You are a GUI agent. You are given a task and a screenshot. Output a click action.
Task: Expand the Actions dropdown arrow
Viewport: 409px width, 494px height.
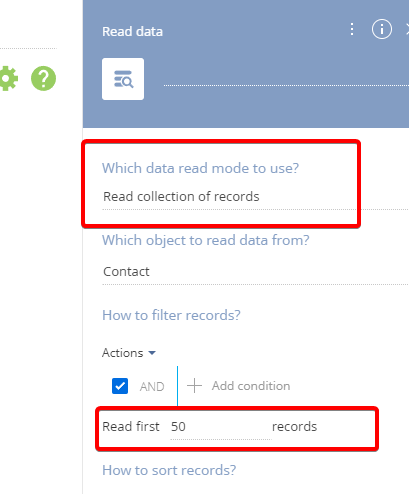(x=152, y=353)
